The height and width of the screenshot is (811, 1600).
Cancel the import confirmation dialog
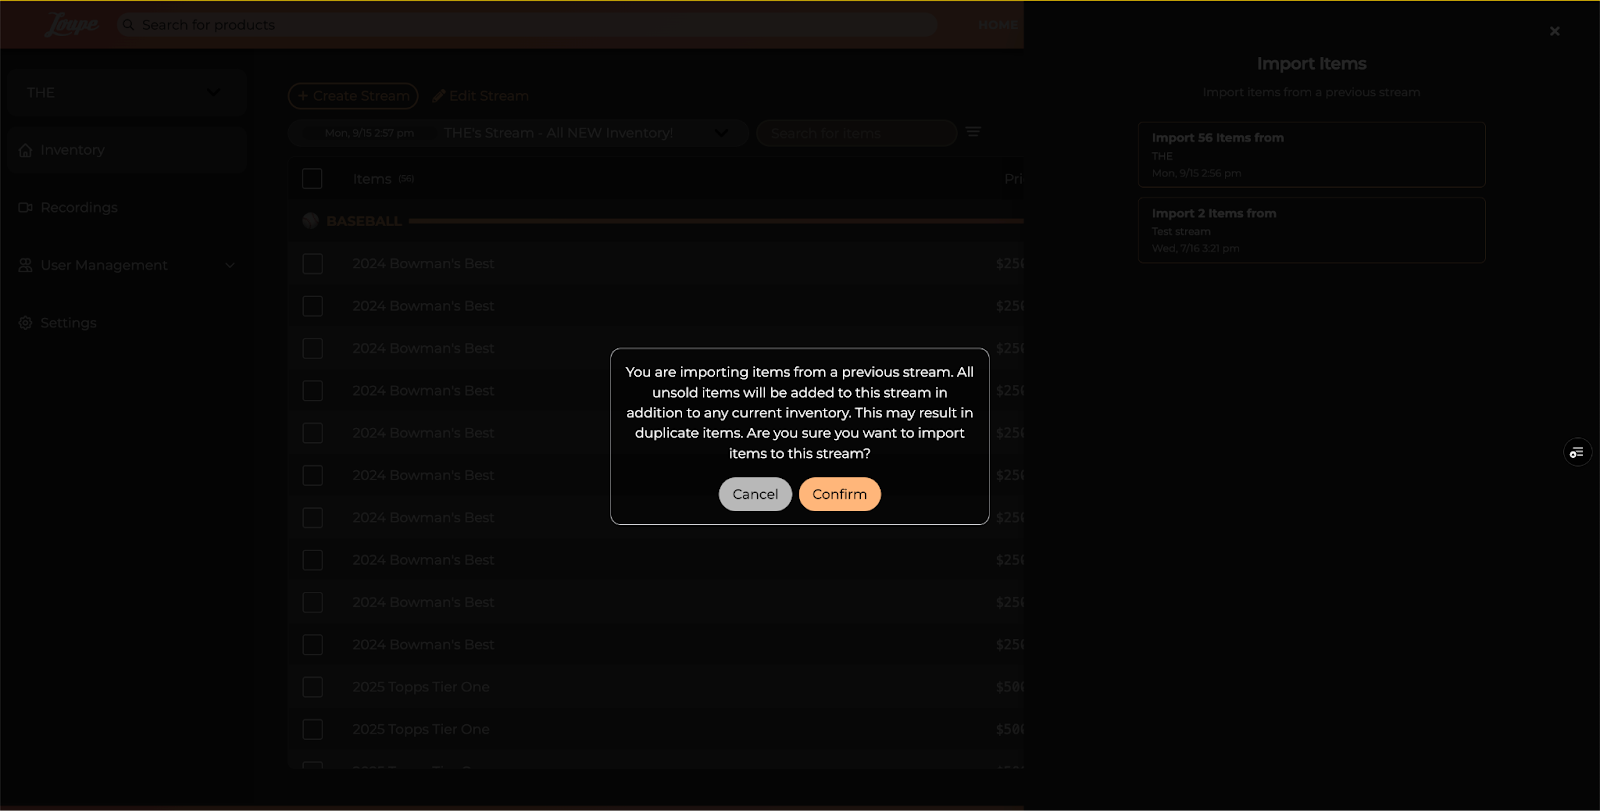tap(755, 494)
